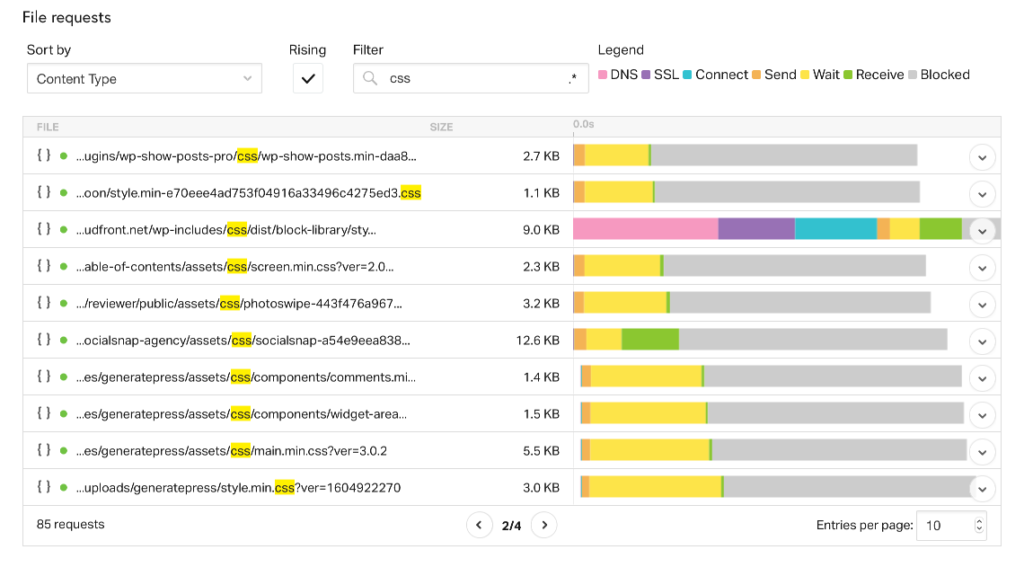The width and height of the screenshot is (1024, 576).
Task: Go to next page of requests
Action: [x=544, y=525]
